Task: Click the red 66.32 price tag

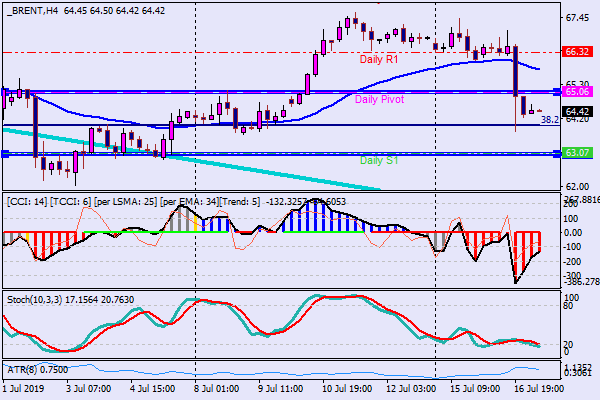Action: (x=576, y=51)
